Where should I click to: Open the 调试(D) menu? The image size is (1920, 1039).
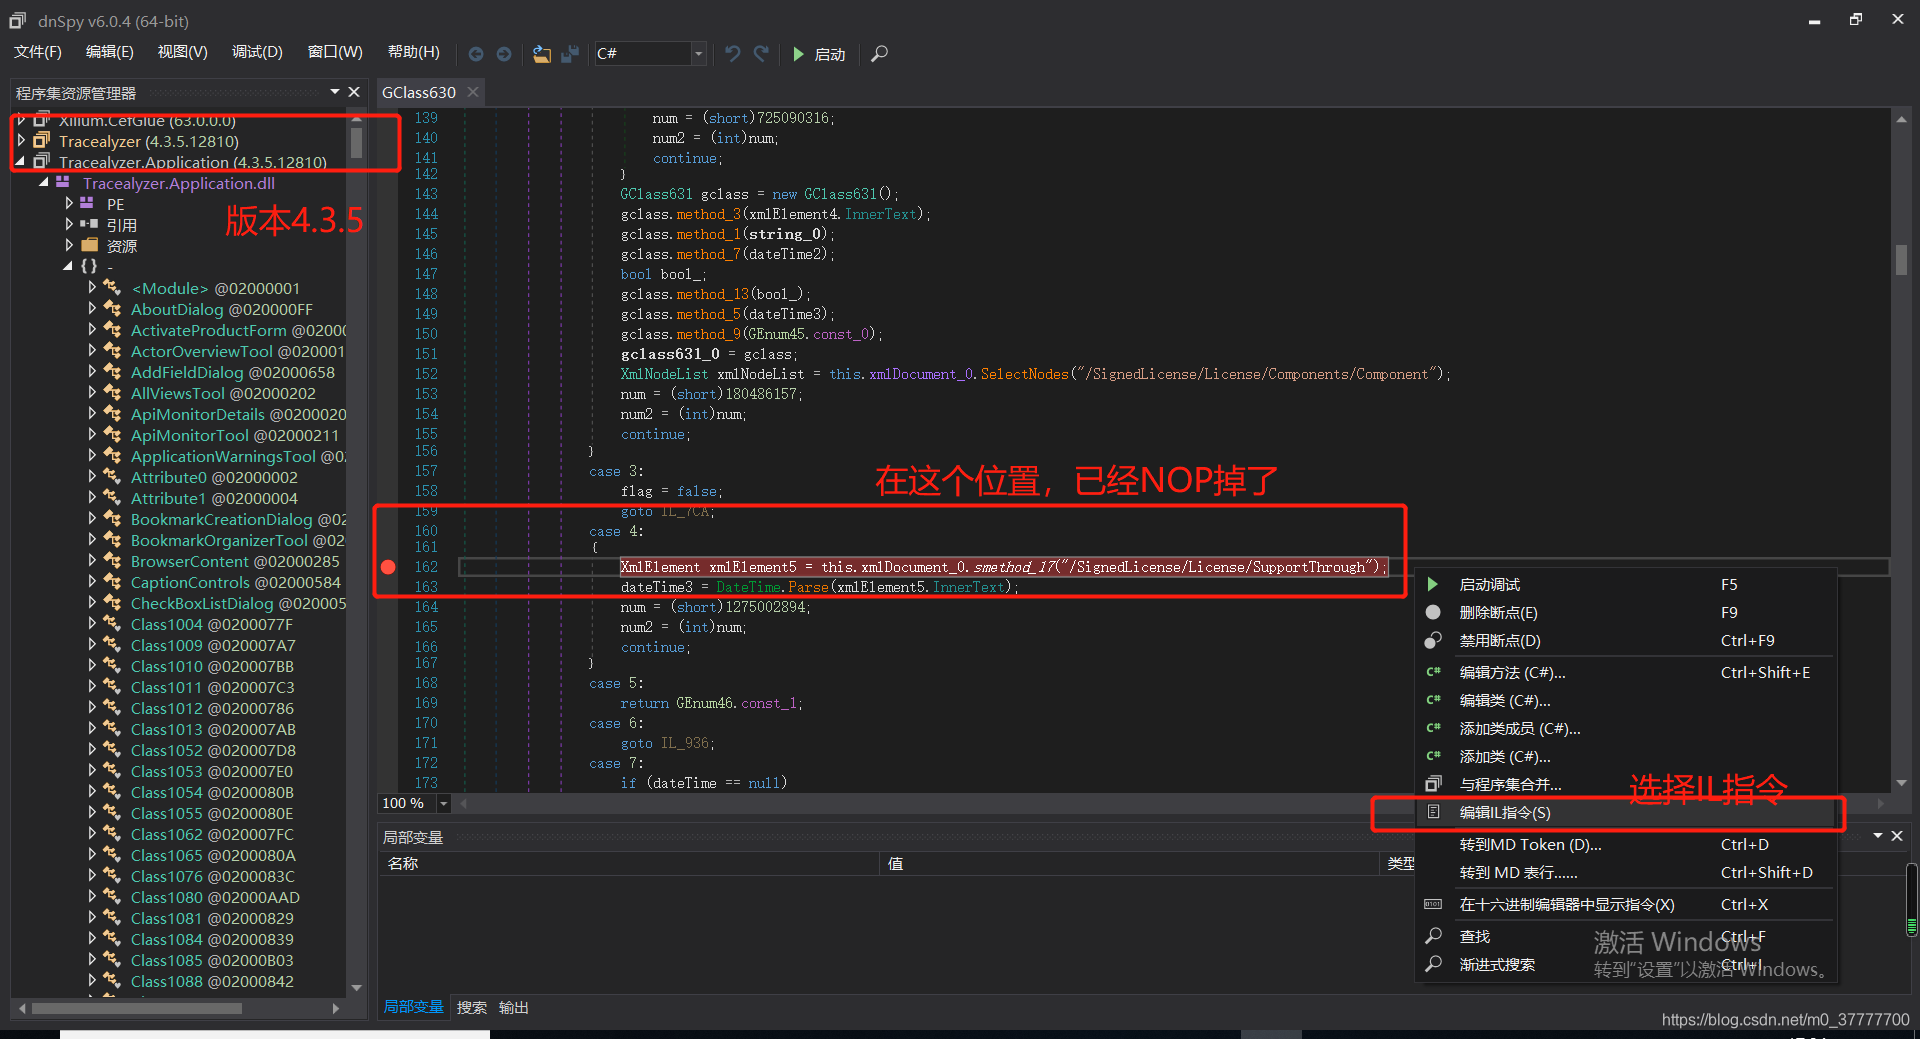258,52
